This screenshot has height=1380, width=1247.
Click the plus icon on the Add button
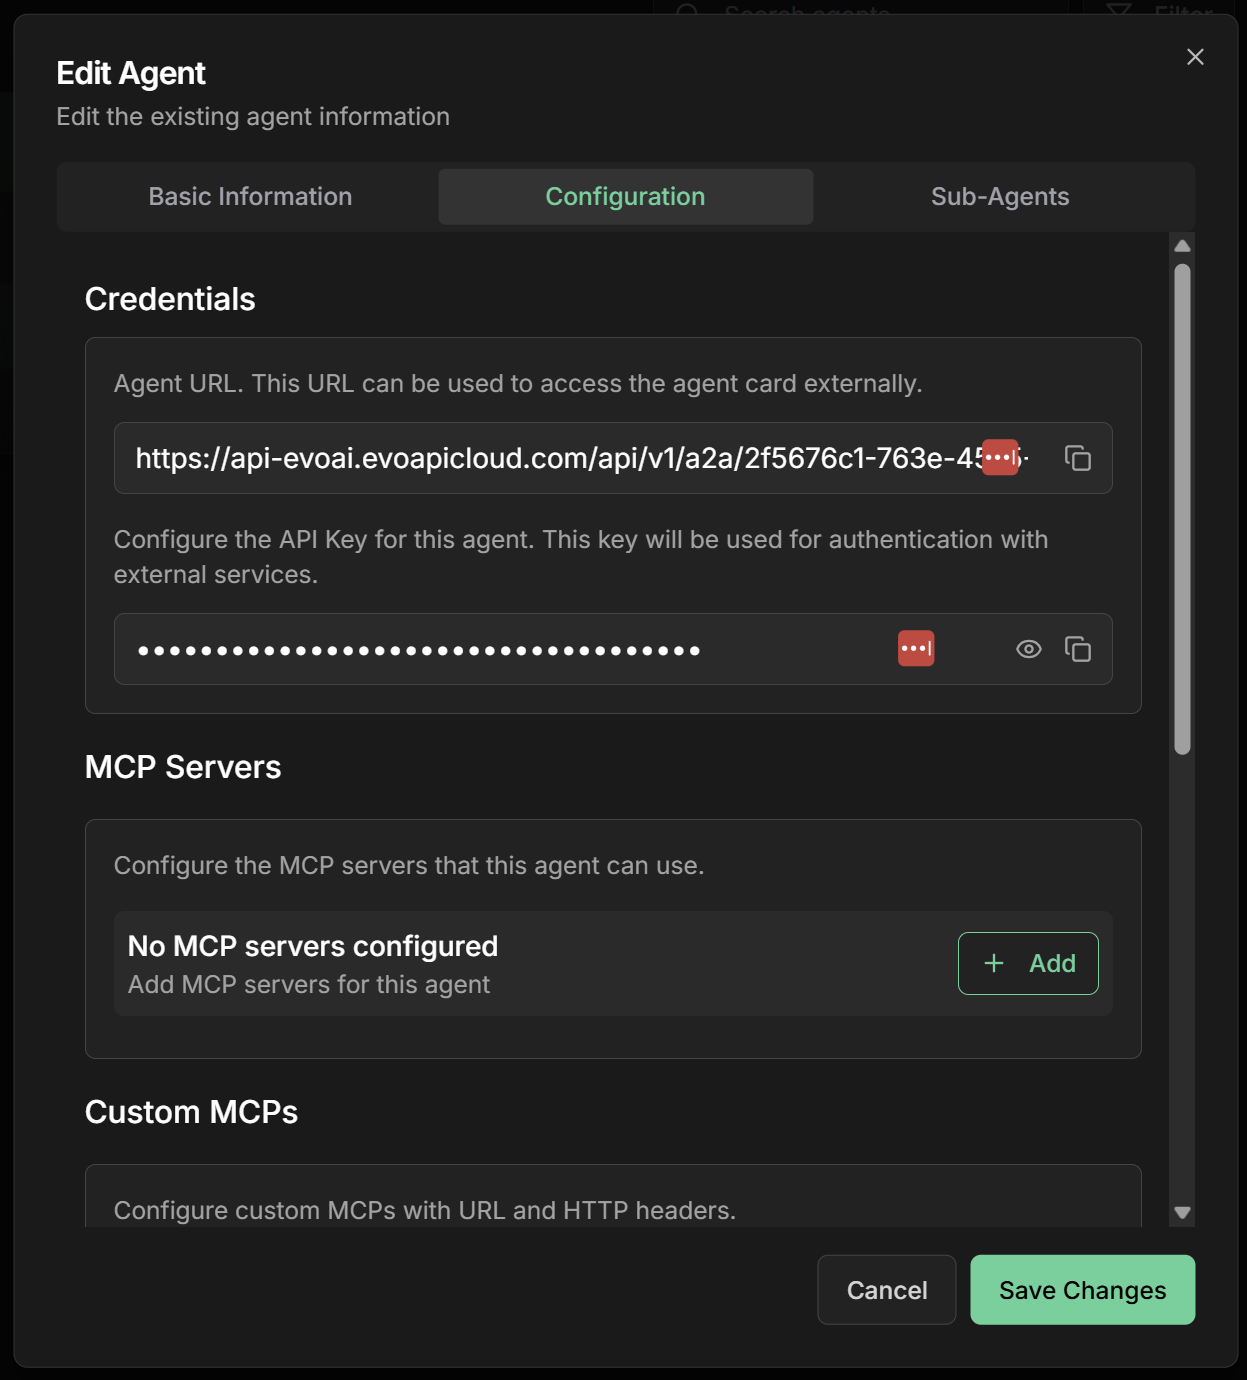pyautogui.click(x=992, y=963)
